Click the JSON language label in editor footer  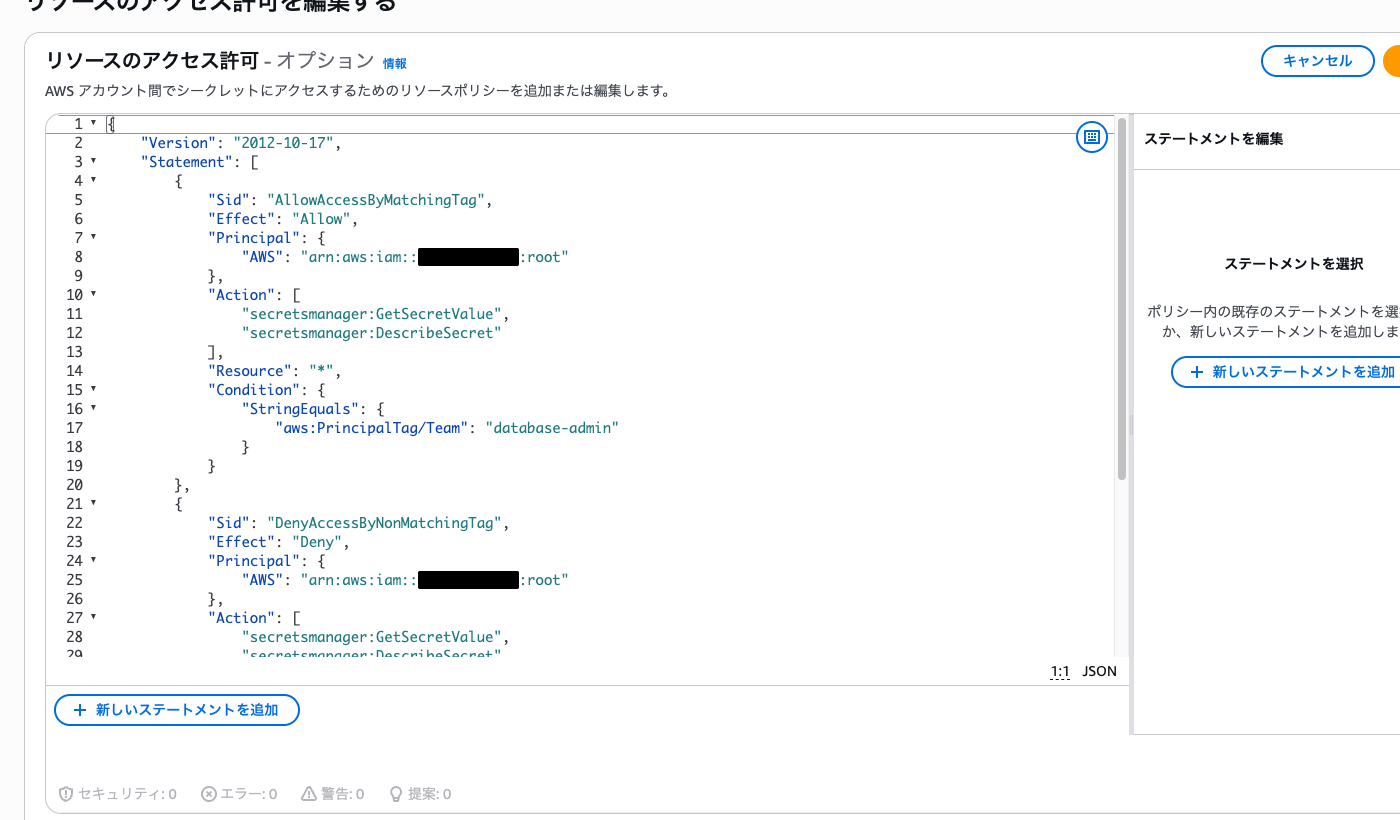coord(1100,671)
